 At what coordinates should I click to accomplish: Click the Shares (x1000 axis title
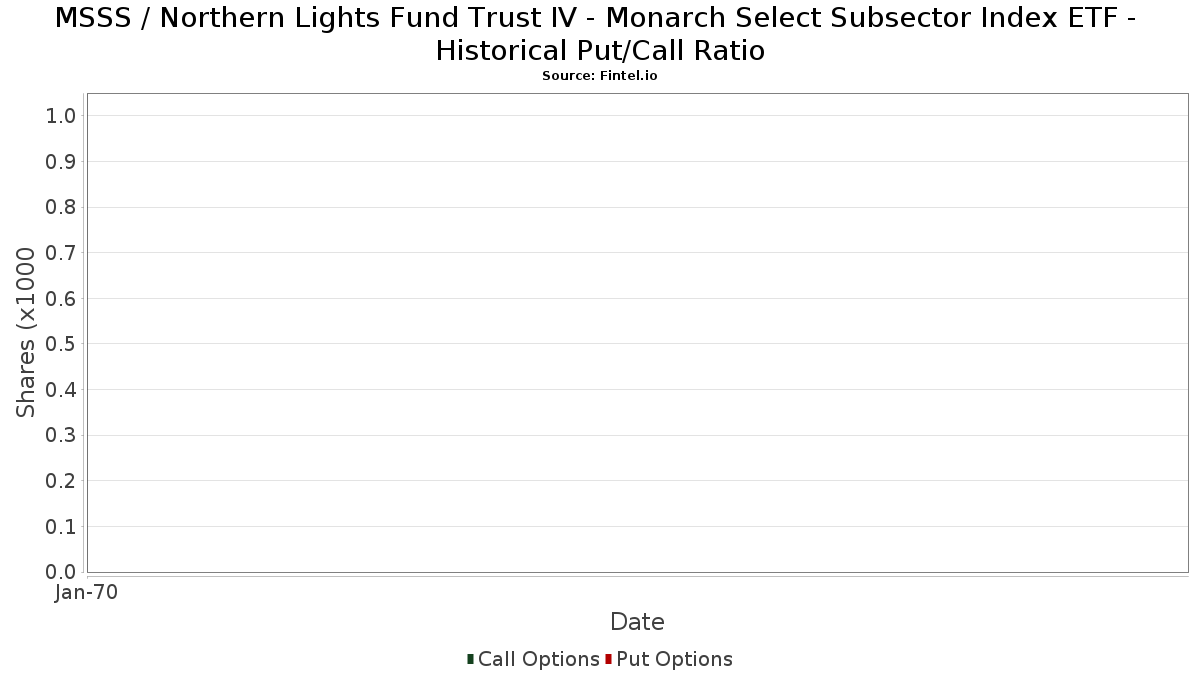[x=27, y=333]
